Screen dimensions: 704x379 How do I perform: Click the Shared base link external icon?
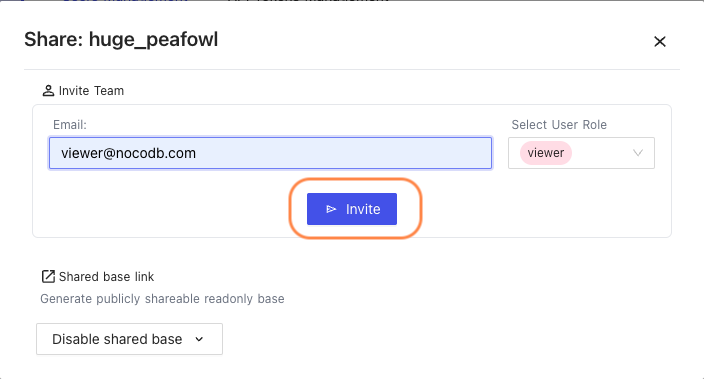tap(48, 277)
